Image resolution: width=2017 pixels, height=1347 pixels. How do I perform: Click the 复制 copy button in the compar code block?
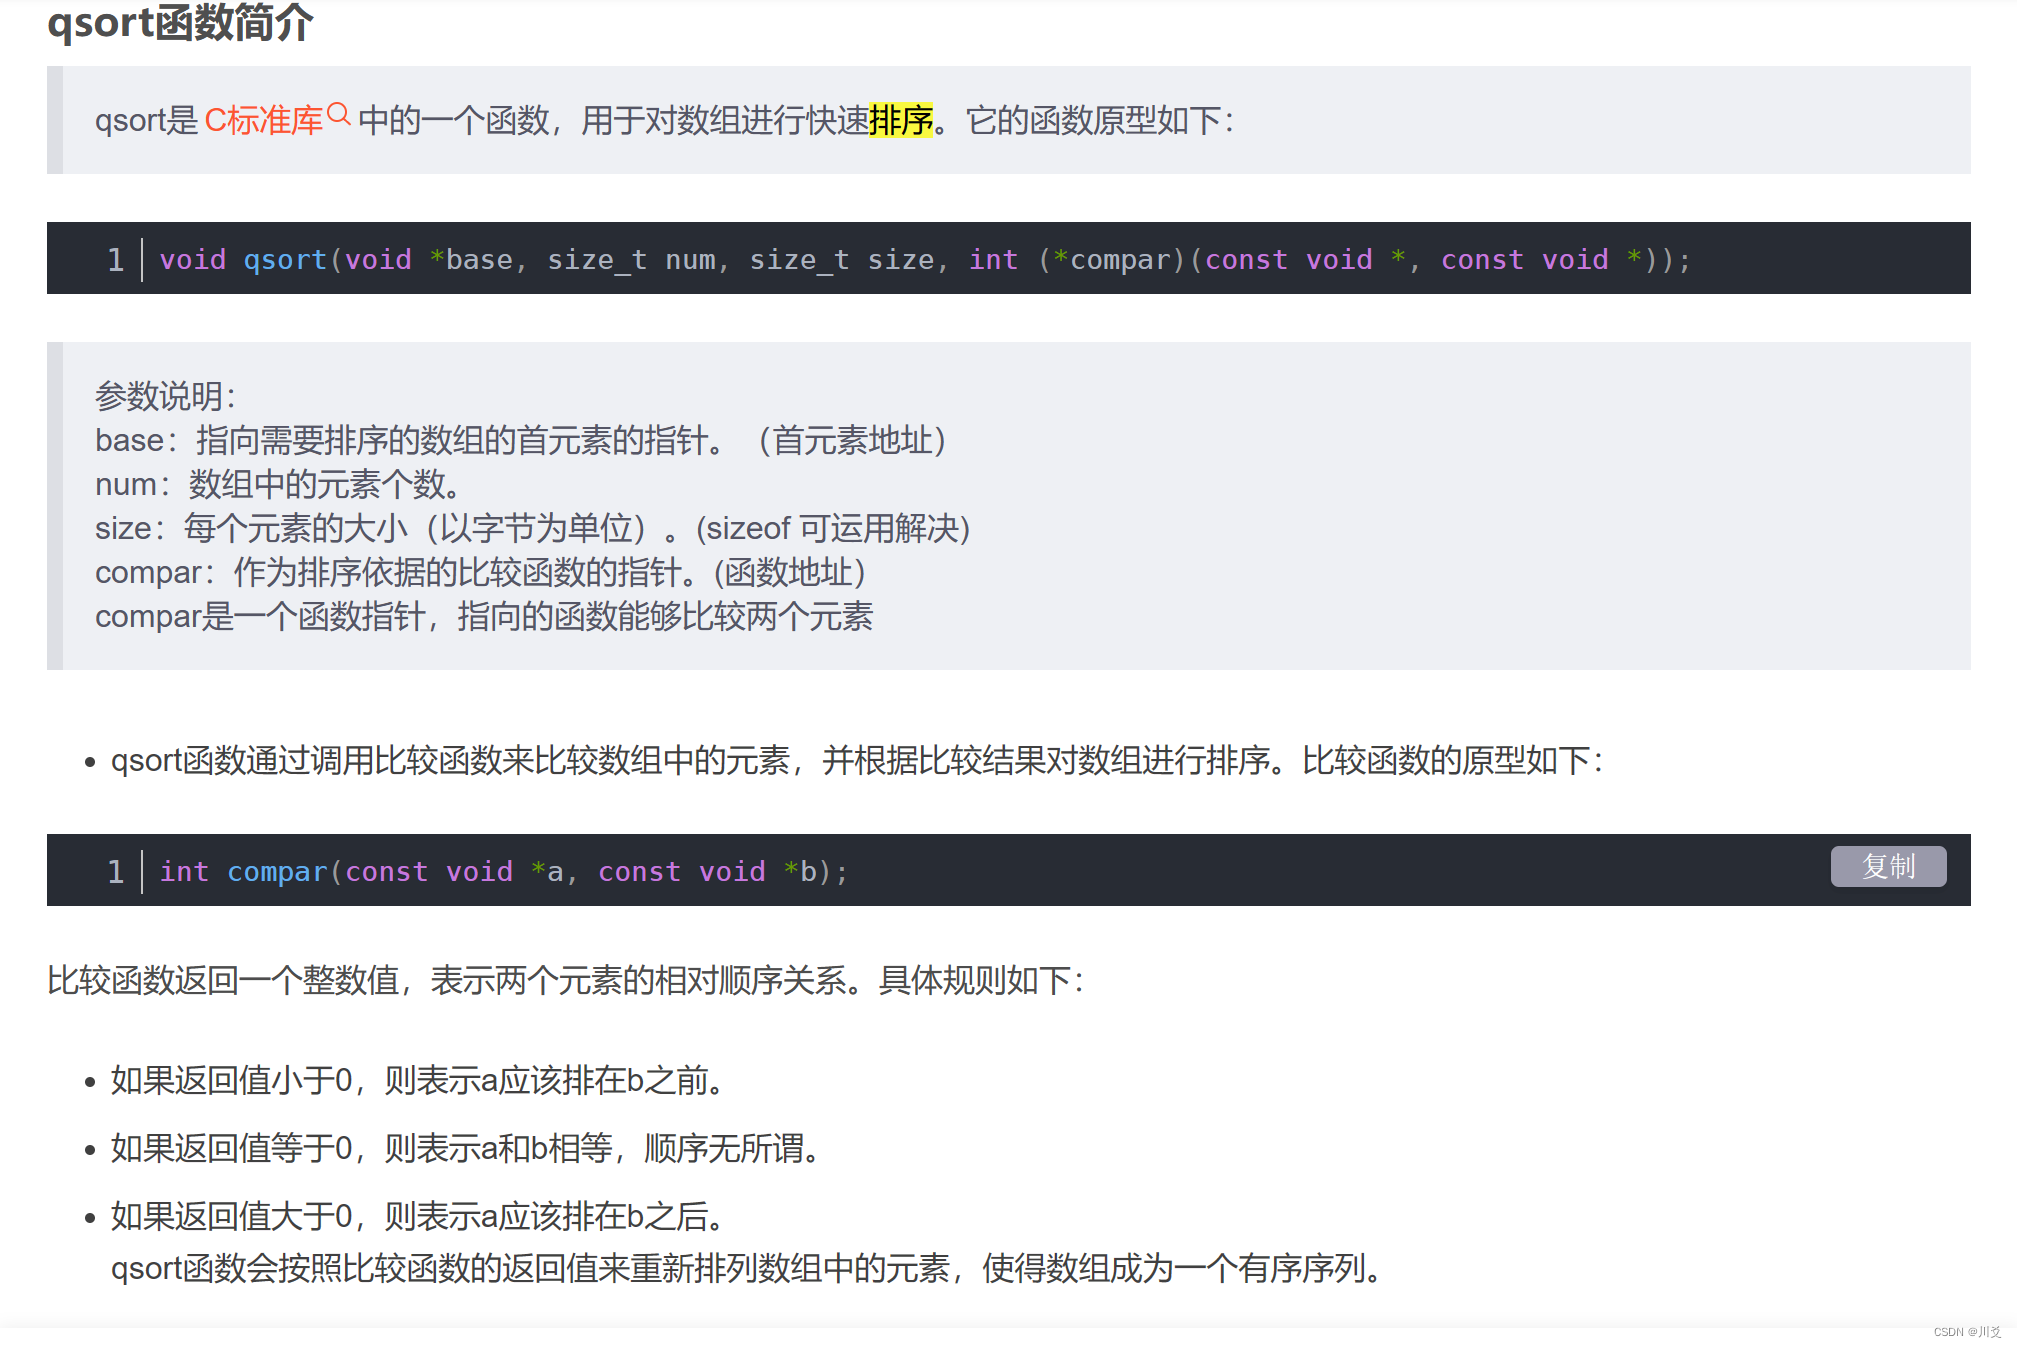point(1888,866)
